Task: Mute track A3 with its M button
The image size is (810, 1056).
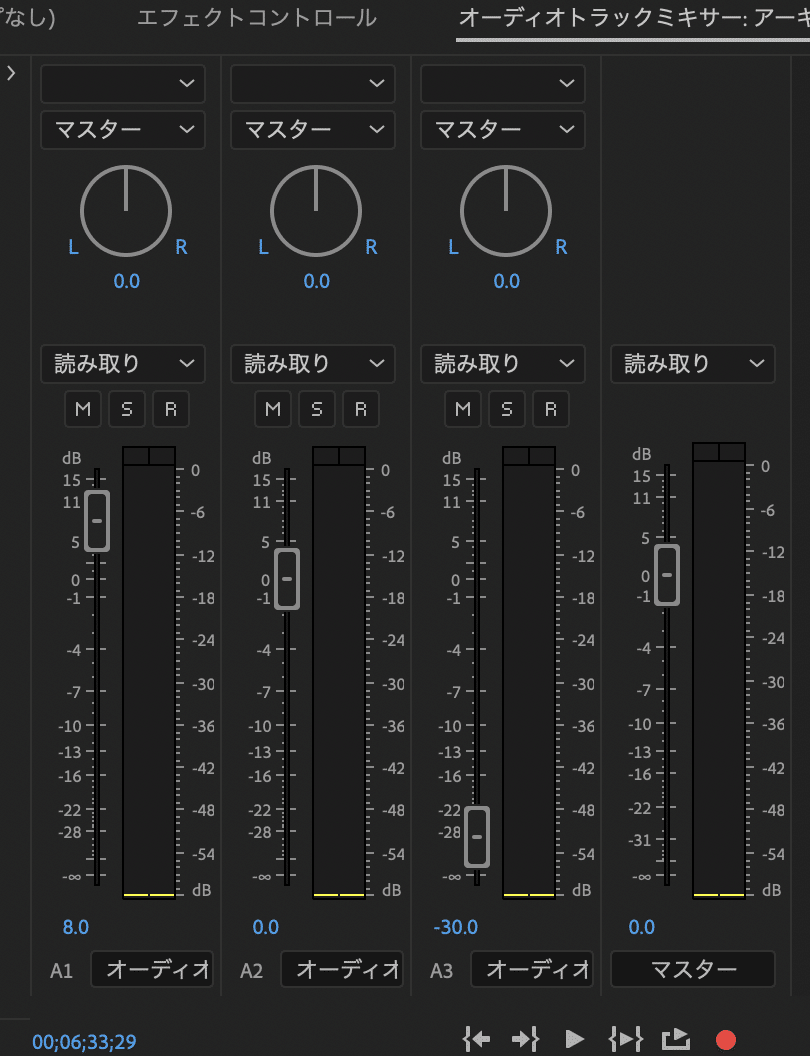Action: [463, 409]
